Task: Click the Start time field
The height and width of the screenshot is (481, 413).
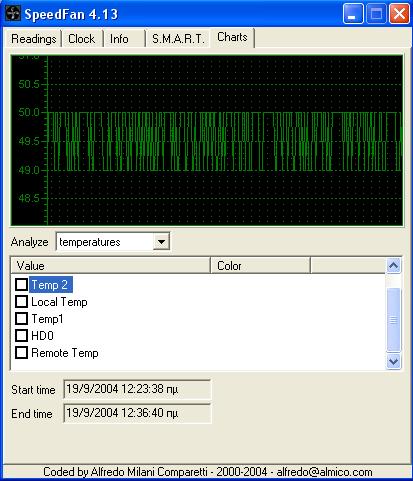Action: click(x=137, y=389)
